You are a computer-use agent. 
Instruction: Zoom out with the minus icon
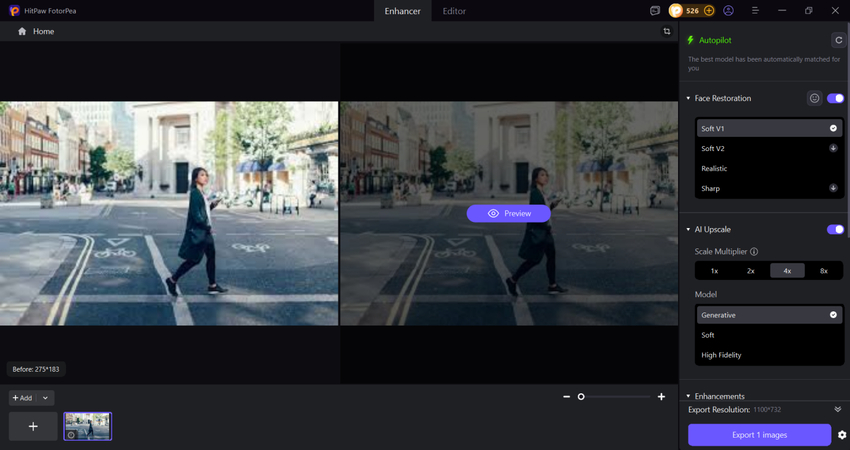pyautogui.click(x=566, y=397)
